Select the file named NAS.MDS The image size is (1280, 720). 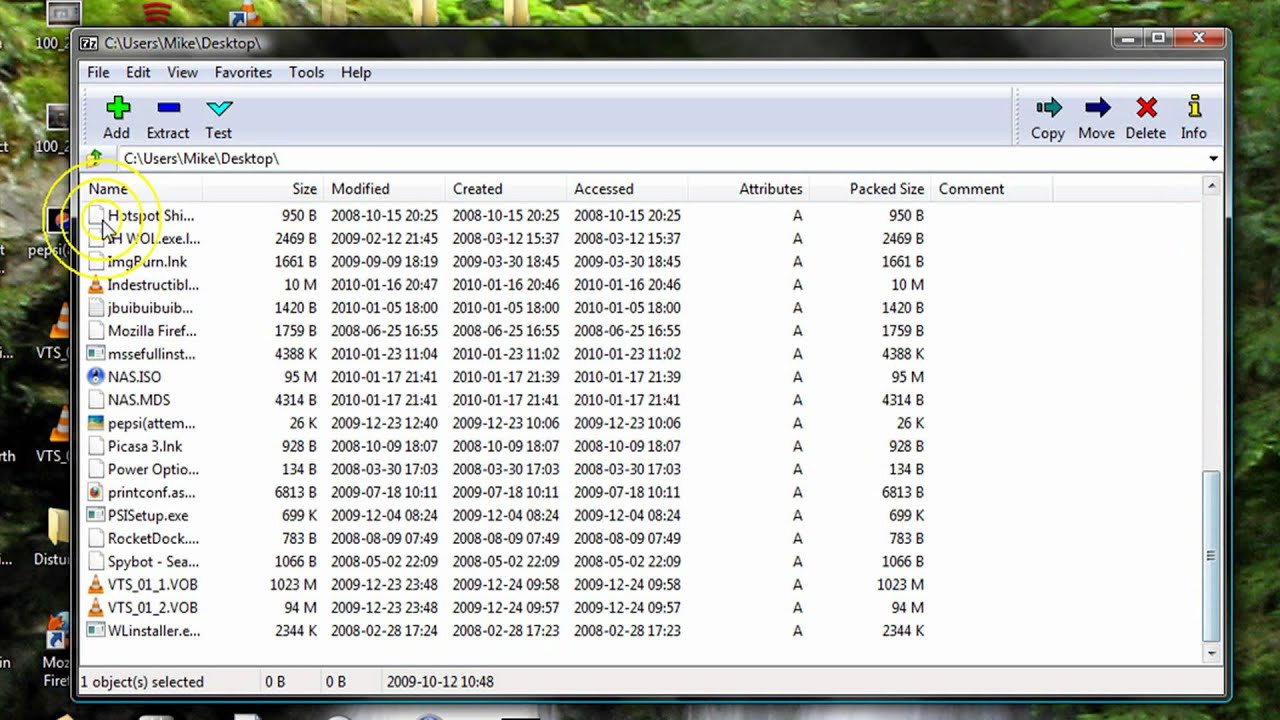(139, 400)
